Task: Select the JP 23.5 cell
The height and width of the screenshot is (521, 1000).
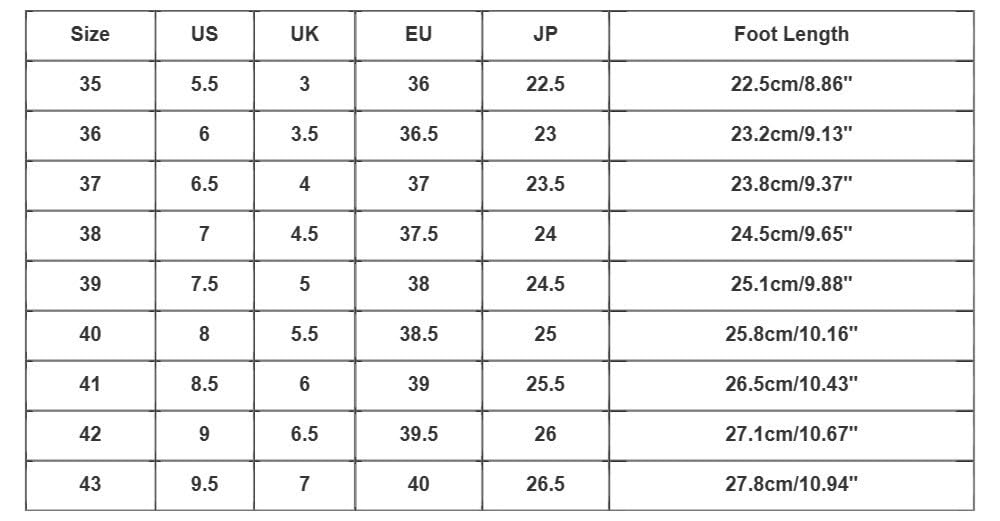Action: (545, 184)
